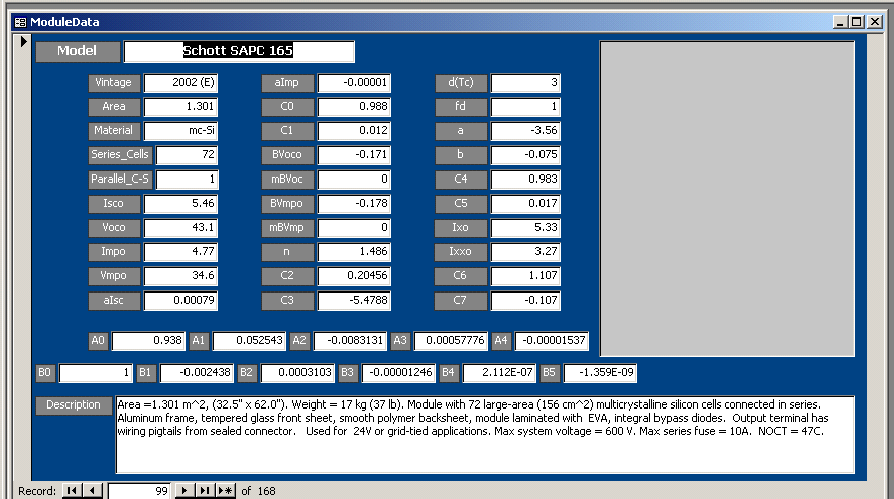Image resolution: width=894 pixels, height=499 pixels.
Task: Edit the Parallel_C-S field value
Action: tap(187, 179)
